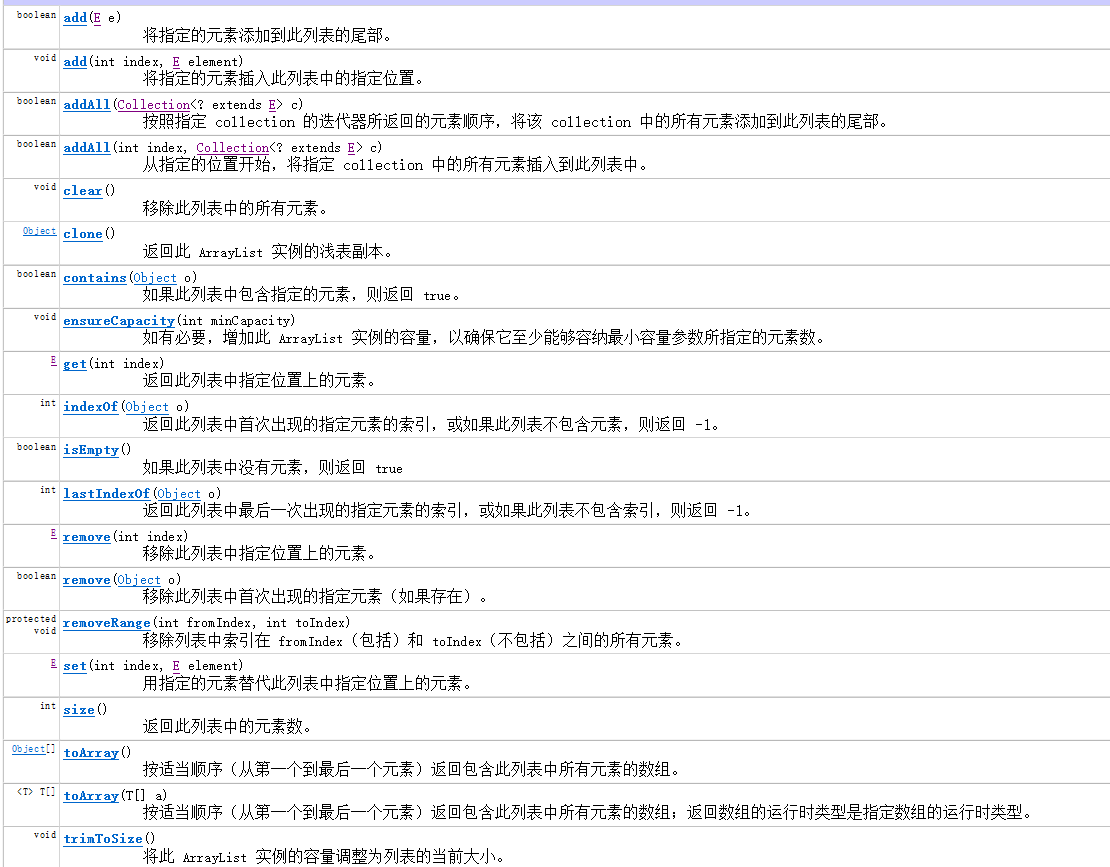Open the set method link
The width and height of the screenshot is (1110, 867).
[x=74, y=667]
